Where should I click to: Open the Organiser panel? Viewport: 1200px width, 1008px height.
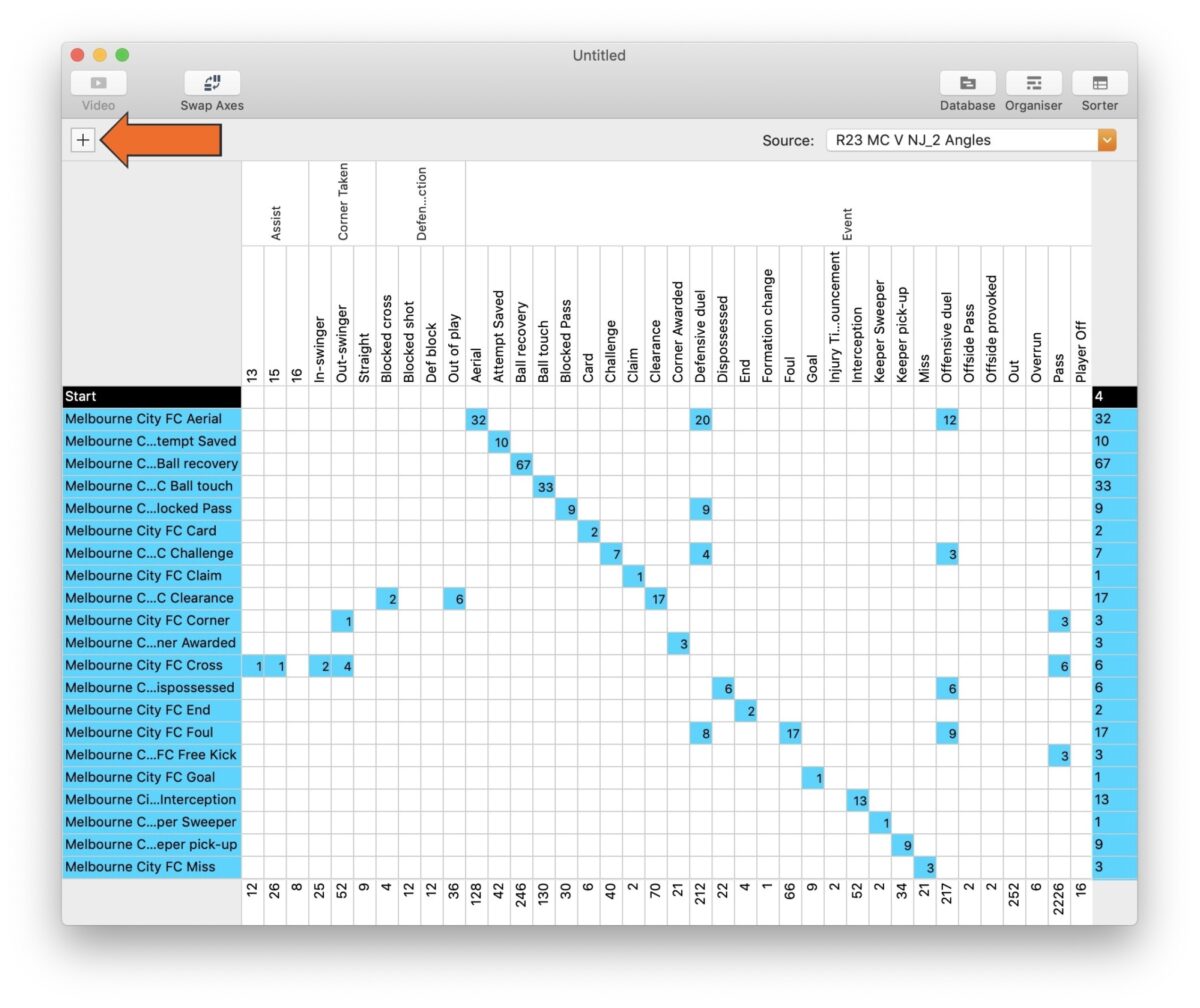coord(1033,85)
